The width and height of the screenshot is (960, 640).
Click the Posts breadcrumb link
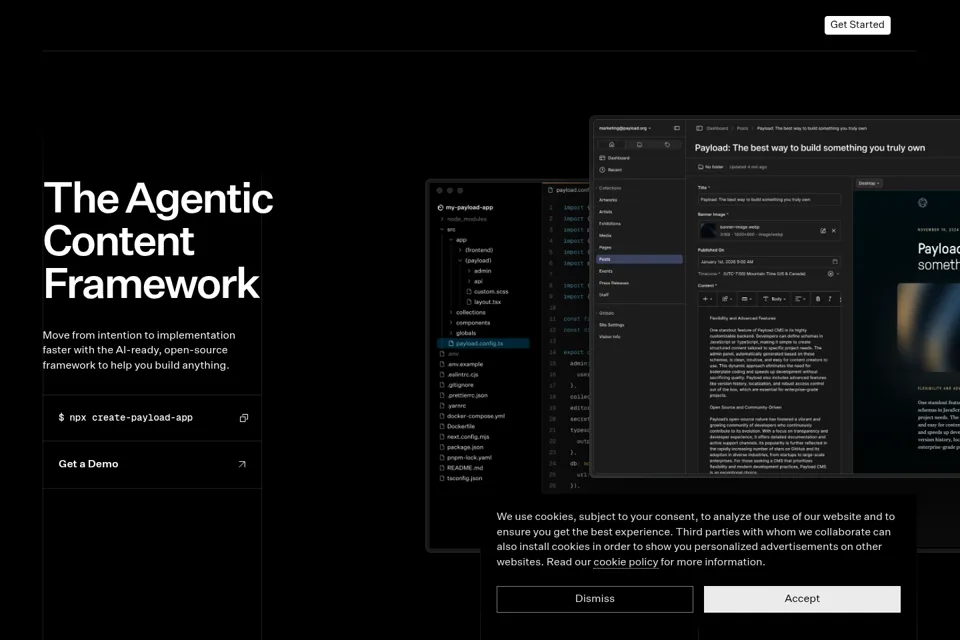pyautogui.click(x=742, y=129)
